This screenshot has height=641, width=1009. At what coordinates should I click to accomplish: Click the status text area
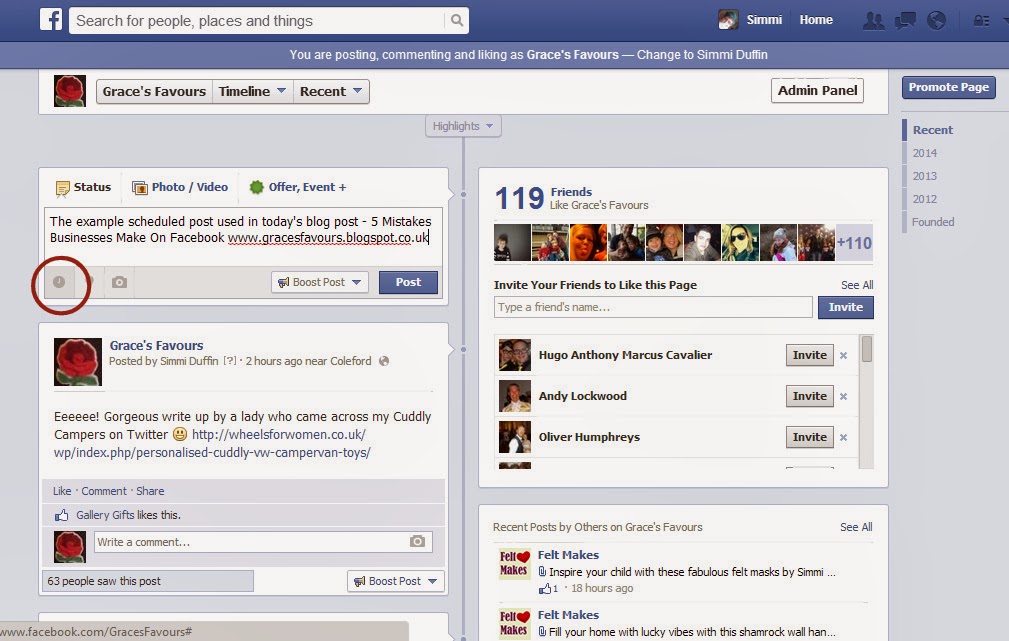(243, 237)
